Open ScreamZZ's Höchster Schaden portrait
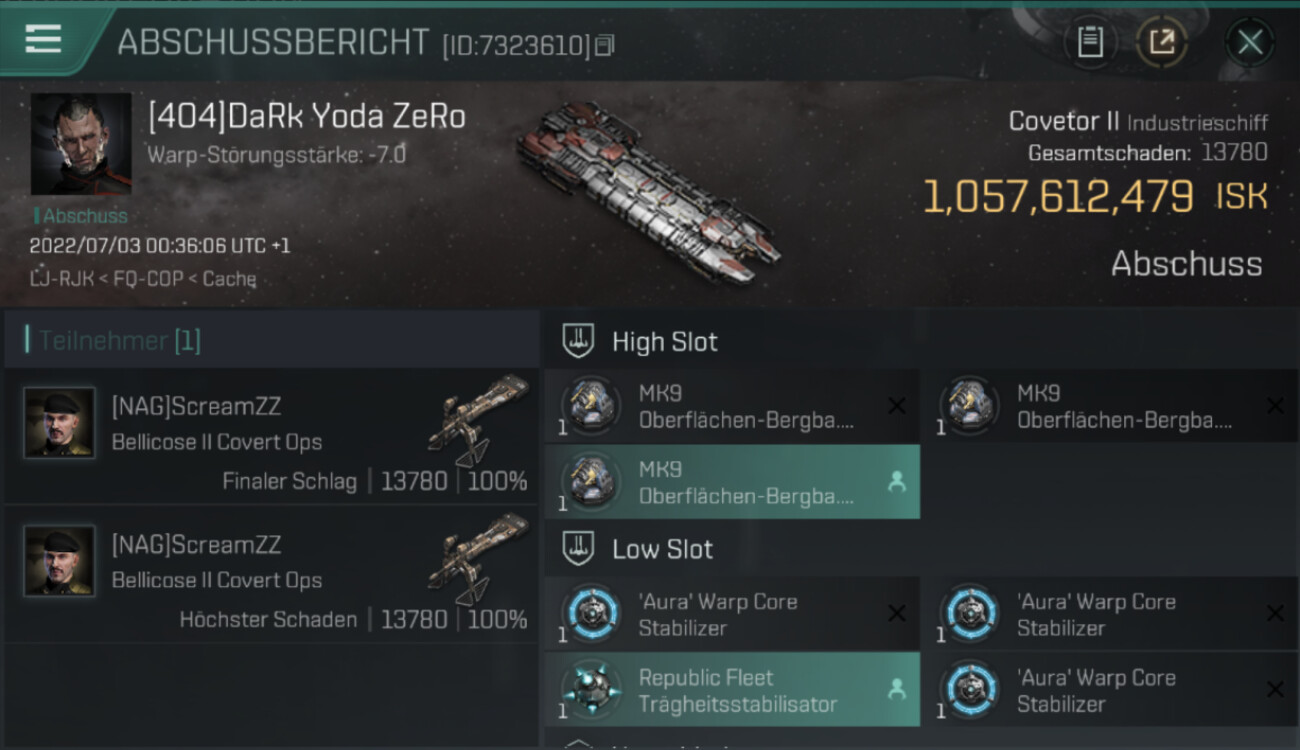The width and height of the screenshot is (1300, 750). pos(60,561)
